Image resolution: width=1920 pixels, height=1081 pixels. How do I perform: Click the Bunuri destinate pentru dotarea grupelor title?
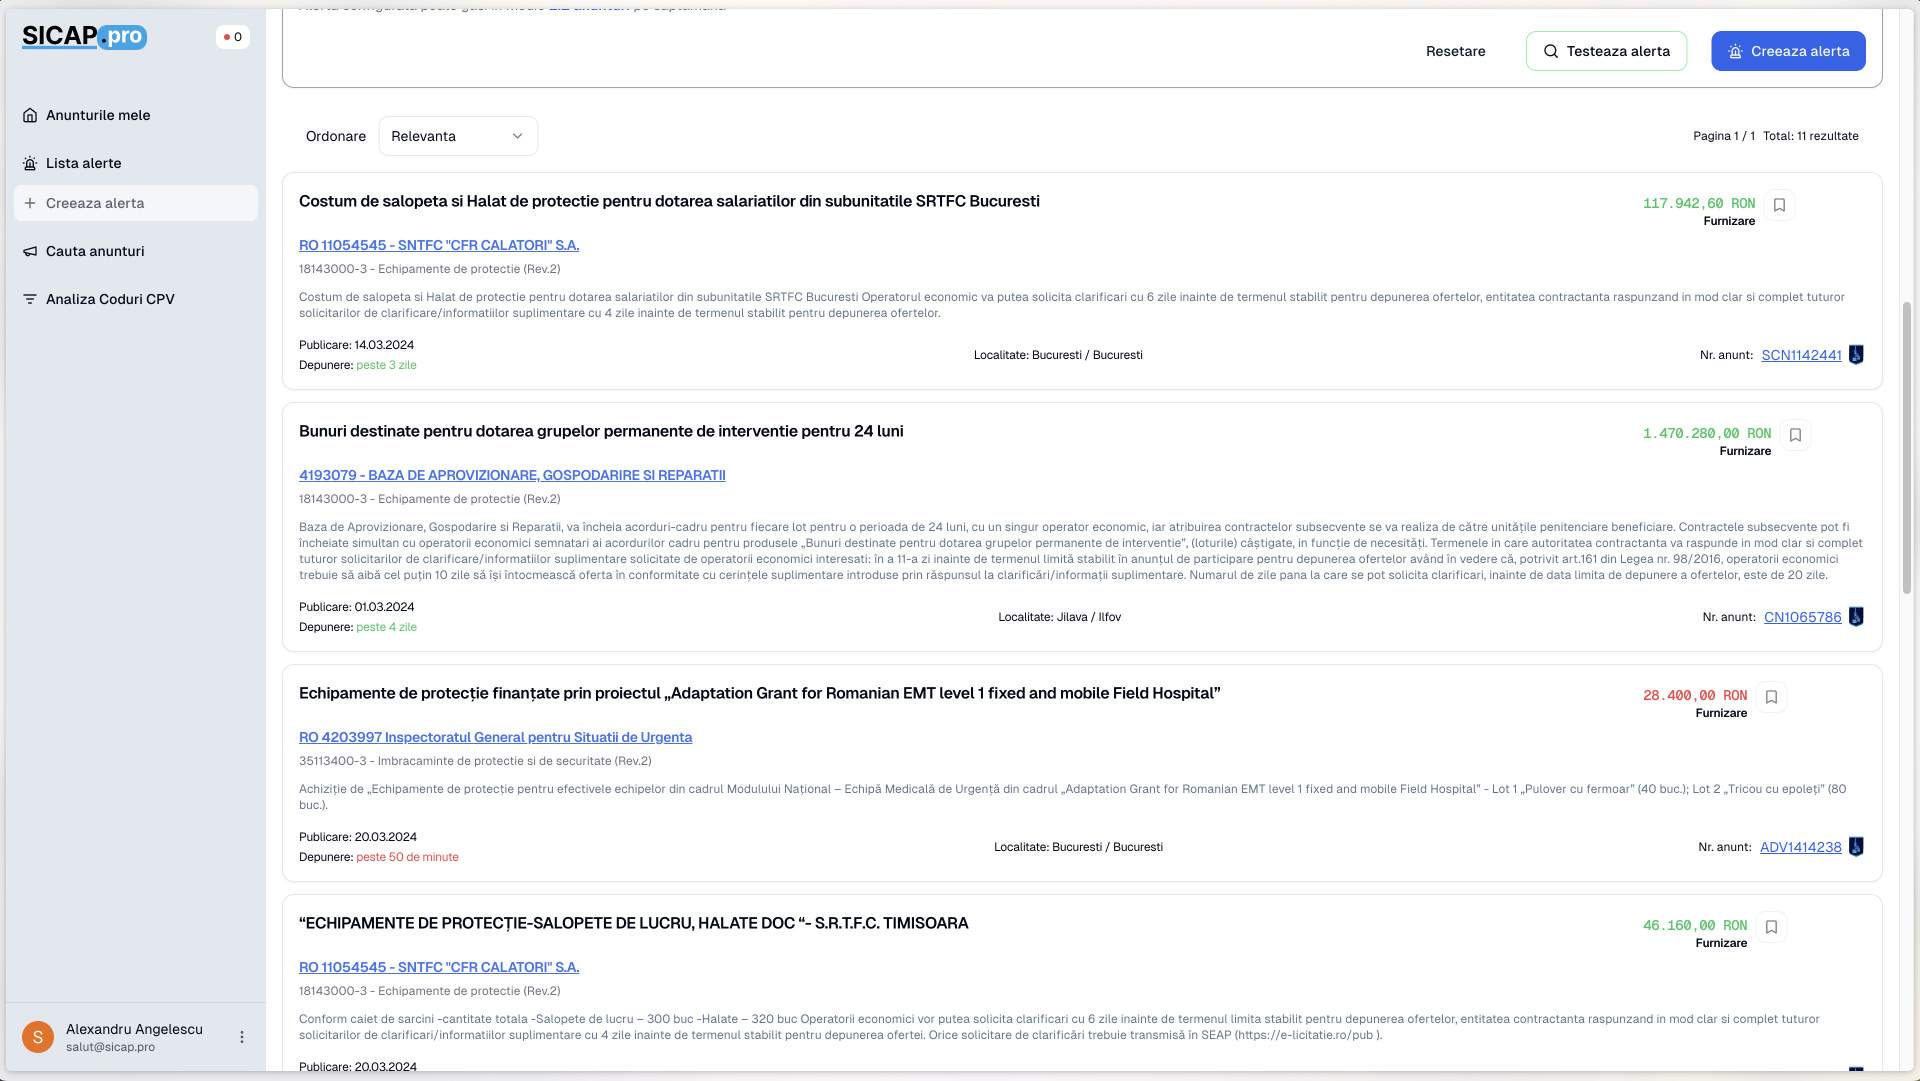(601, 431)
